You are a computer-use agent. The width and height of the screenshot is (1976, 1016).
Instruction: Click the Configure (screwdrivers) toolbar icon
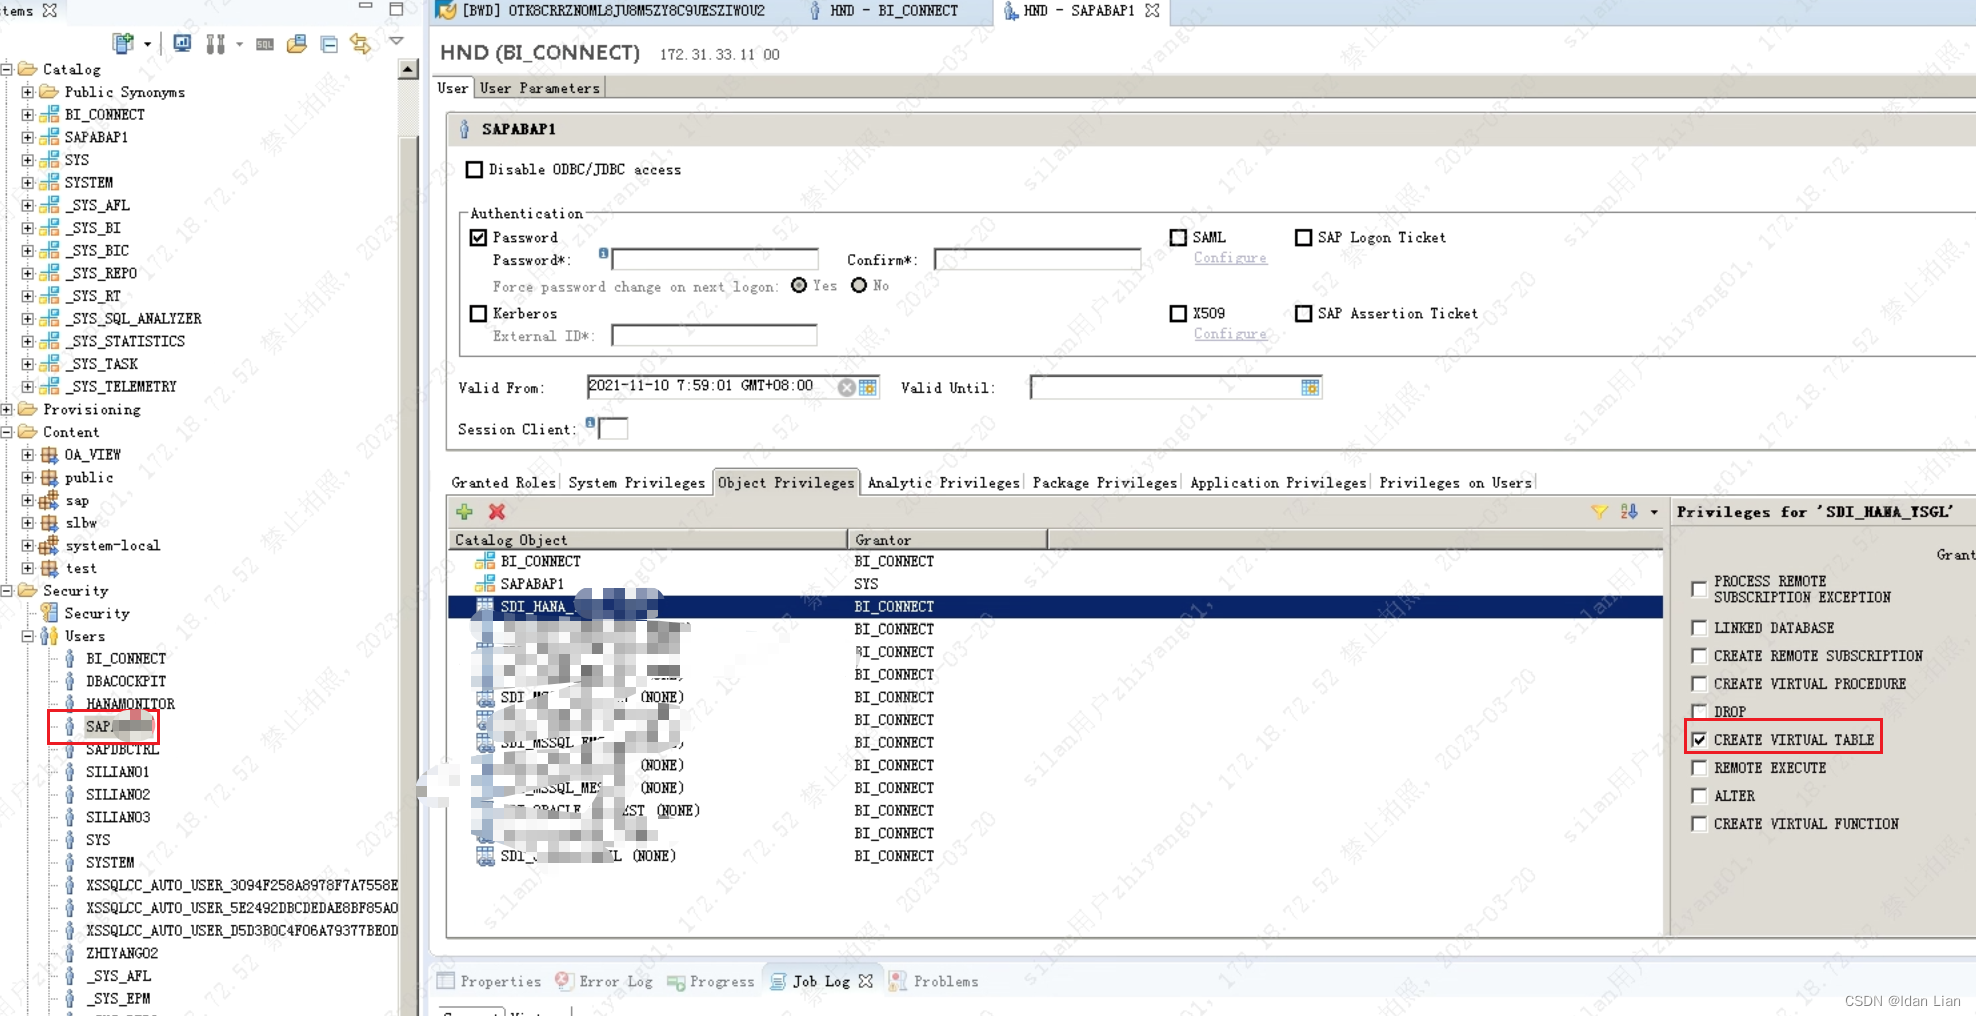tap(215, 43)
